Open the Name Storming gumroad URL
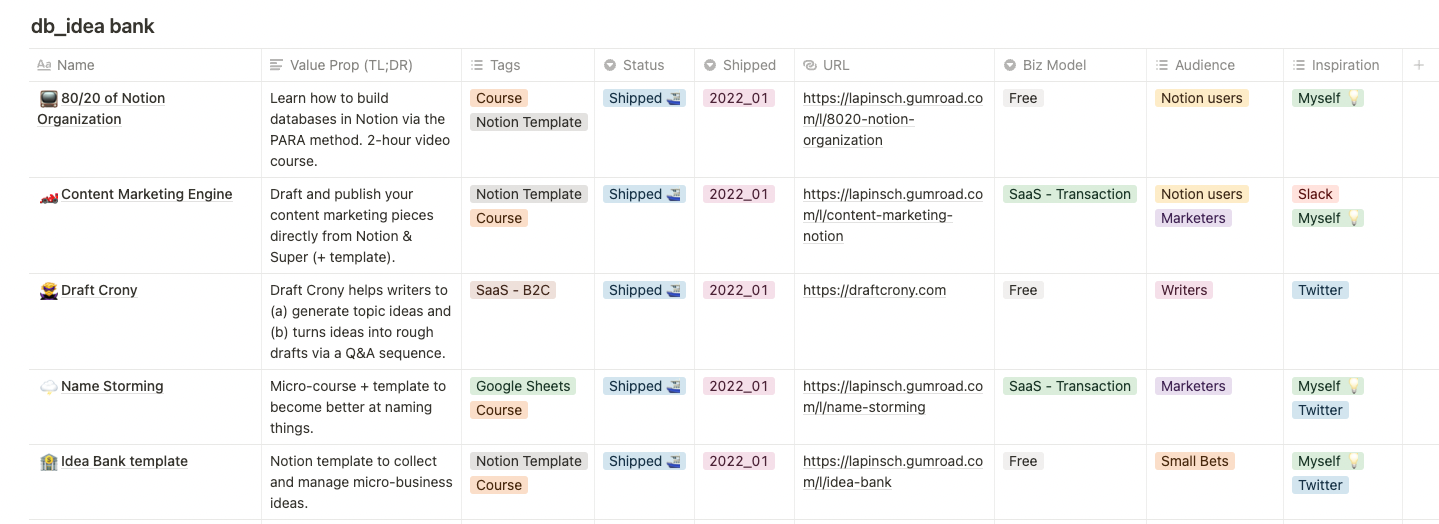 click(892, 397)
